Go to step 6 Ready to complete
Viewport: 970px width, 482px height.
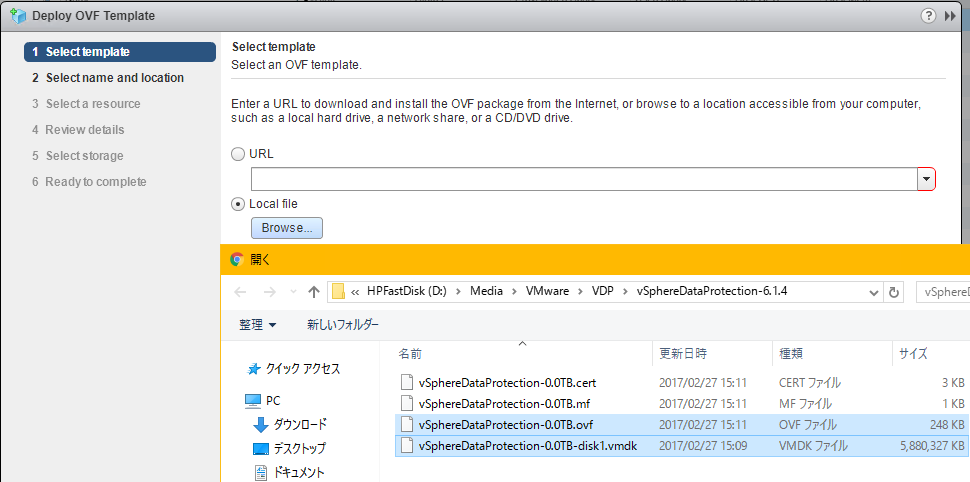[x=89, y=182]
